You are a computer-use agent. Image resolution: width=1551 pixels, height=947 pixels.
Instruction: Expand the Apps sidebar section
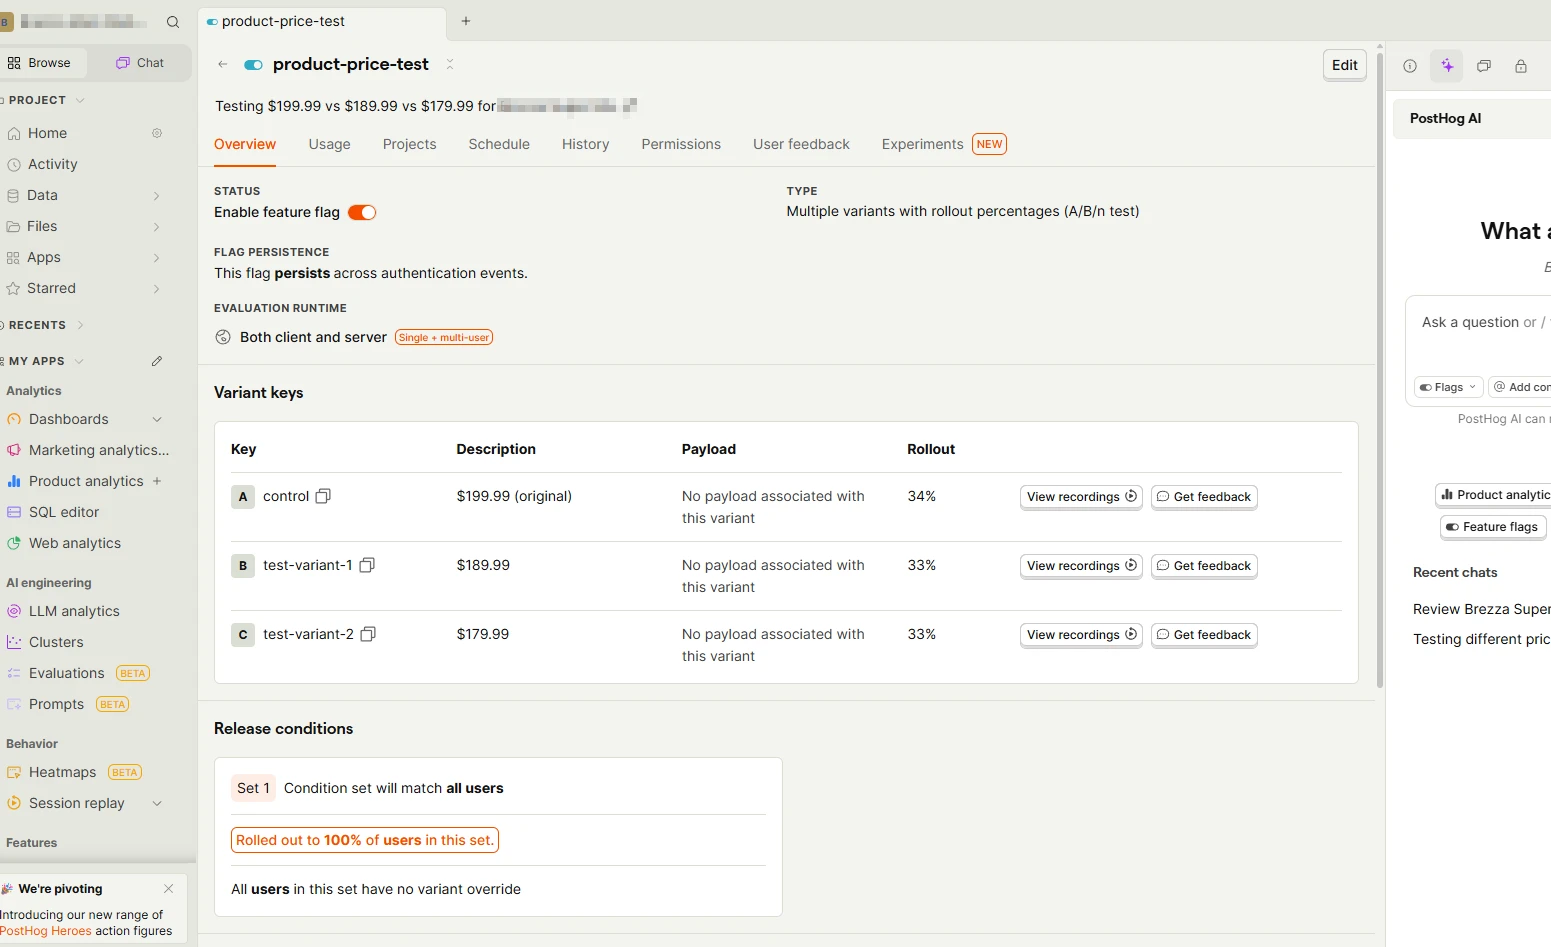click(x=157, y=257)
